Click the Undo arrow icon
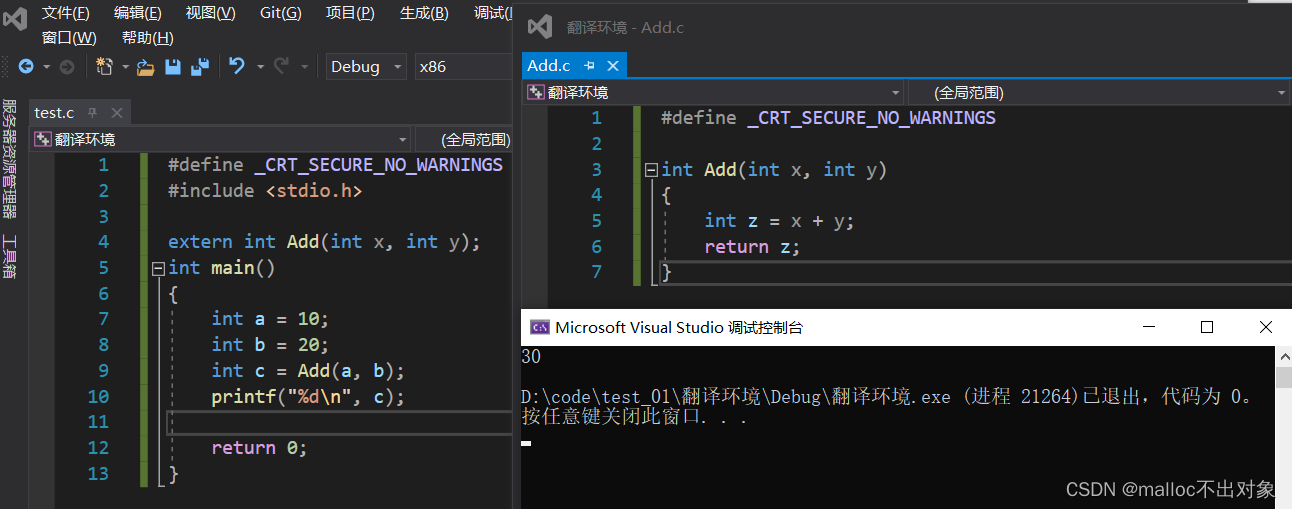1292x509 pixels. pyautogui.click(x=236, y=67)
